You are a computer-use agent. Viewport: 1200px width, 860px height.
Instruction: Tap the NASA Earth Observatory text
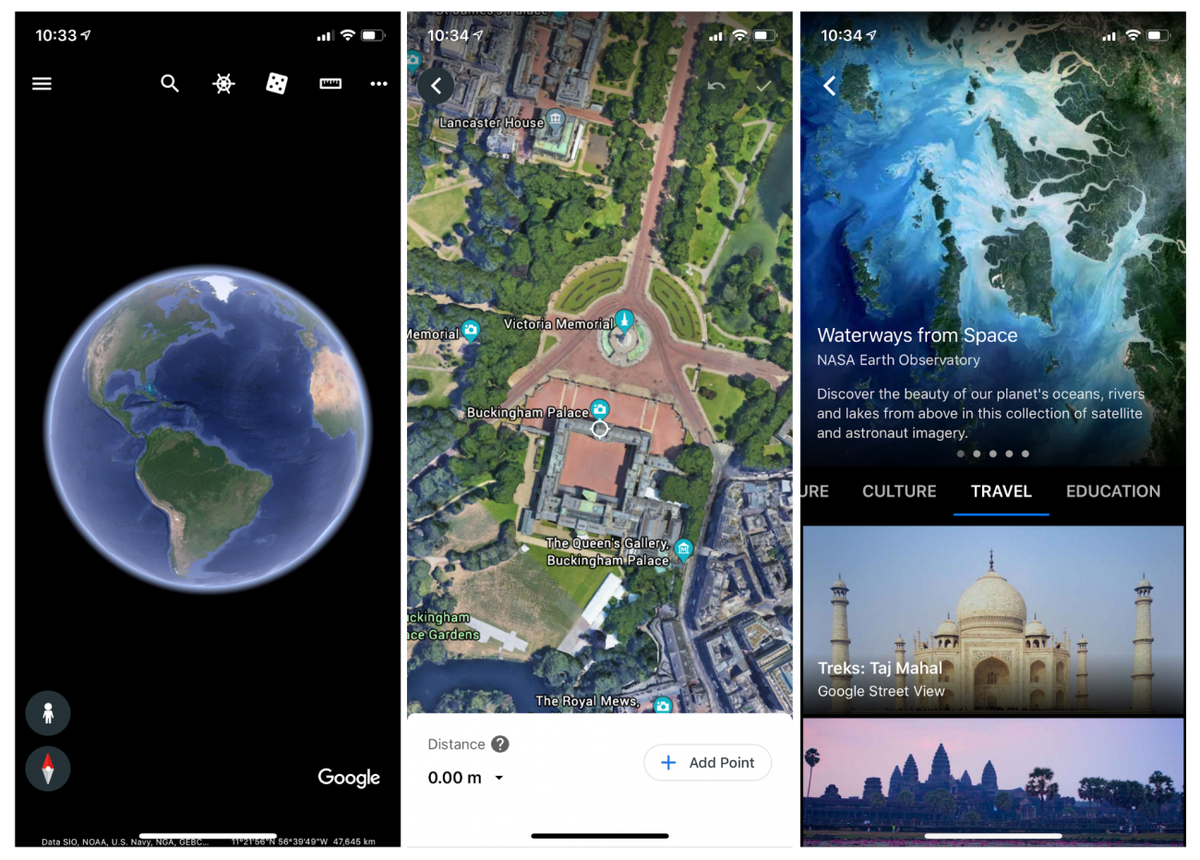pos(899,360)
